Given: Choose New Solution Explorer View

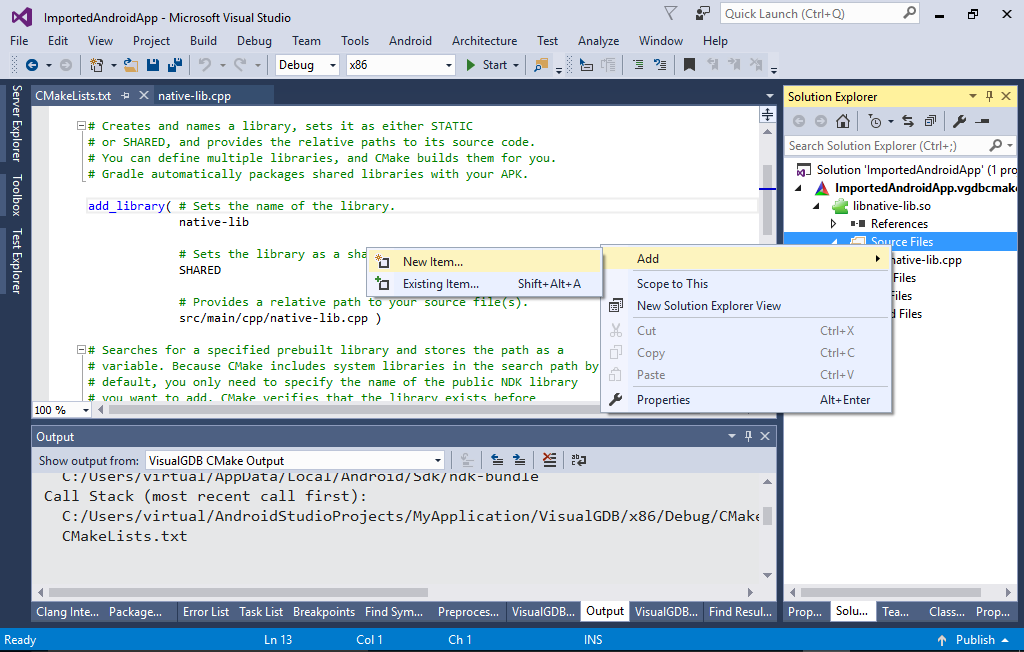Looking at the screenshot, I should [x=746, y=306].
